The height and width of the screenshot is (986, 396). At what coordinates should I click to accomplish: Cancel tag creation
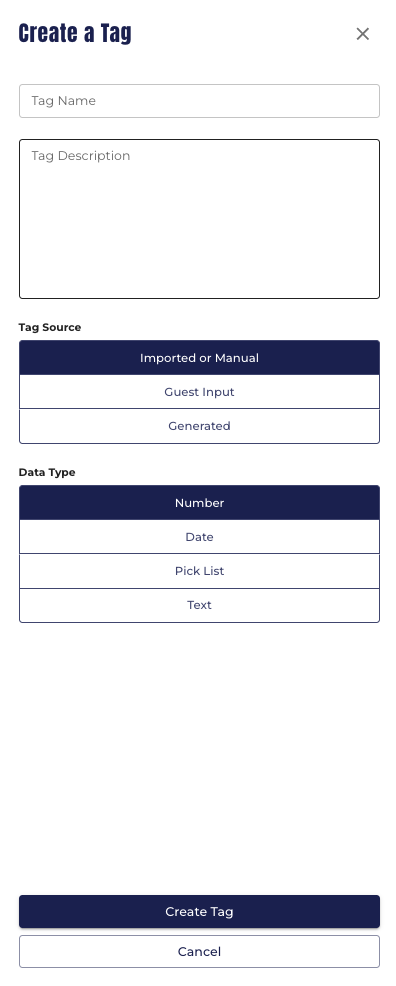[x=199, y=951]
